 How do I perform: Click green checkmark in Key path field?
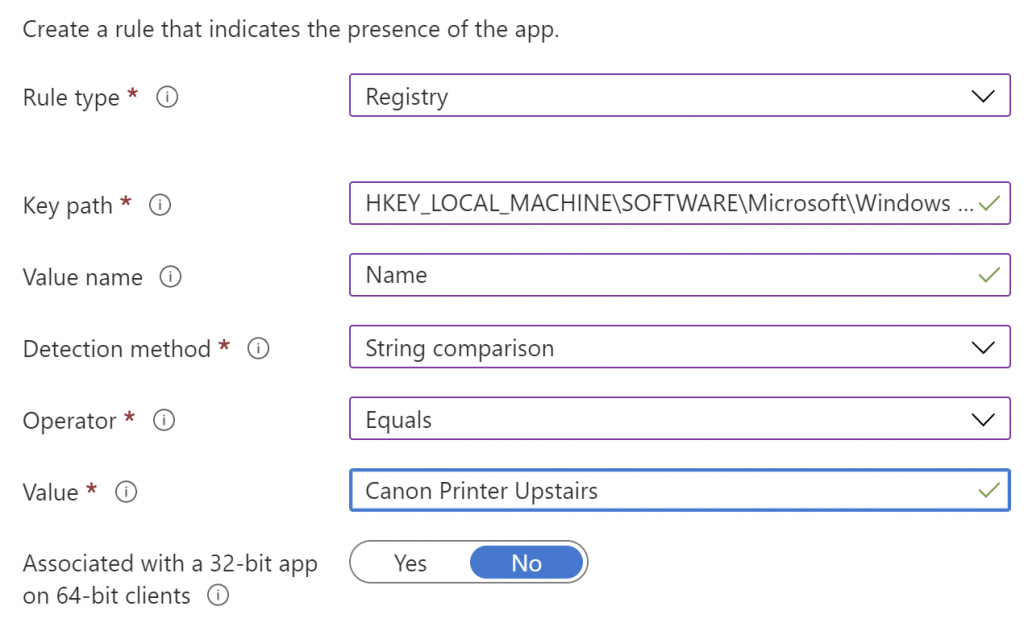pos(989,204)
